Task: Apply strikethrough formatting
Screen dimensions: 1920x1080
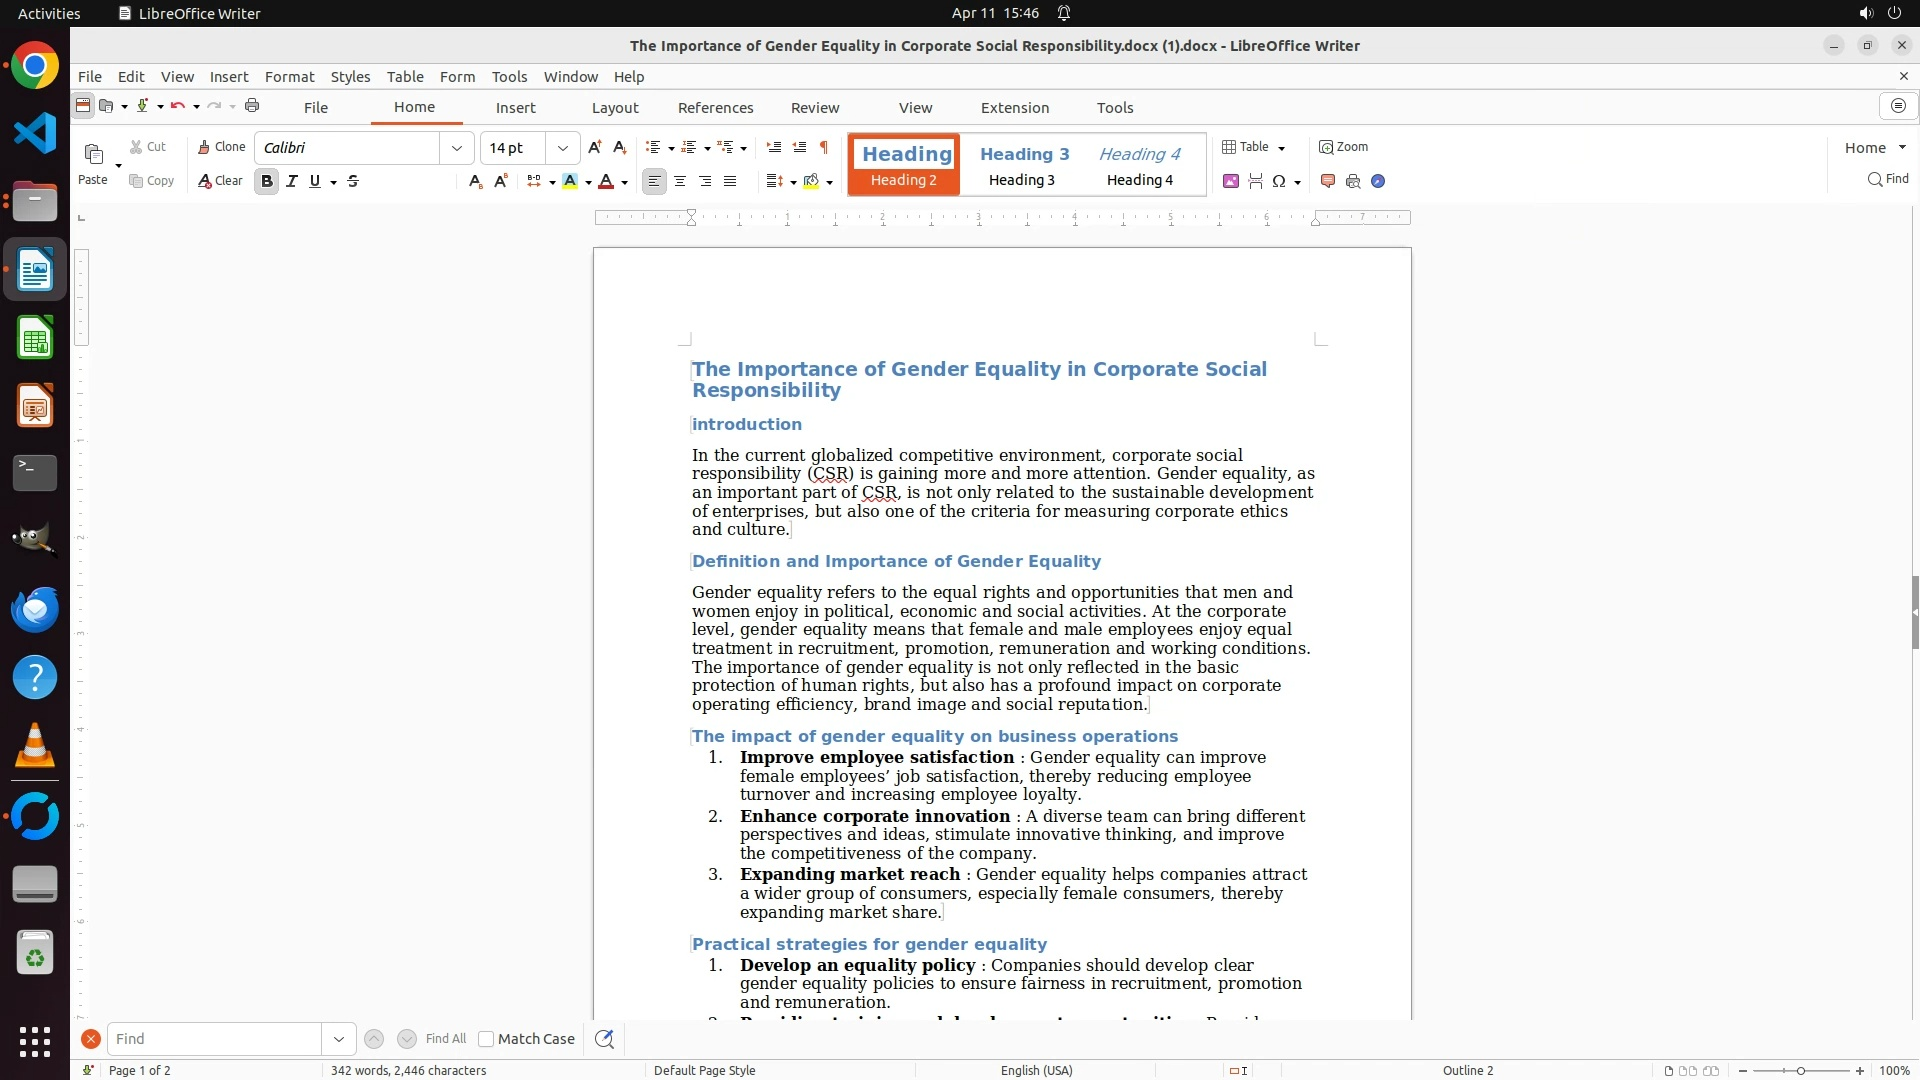Action: 353,181
